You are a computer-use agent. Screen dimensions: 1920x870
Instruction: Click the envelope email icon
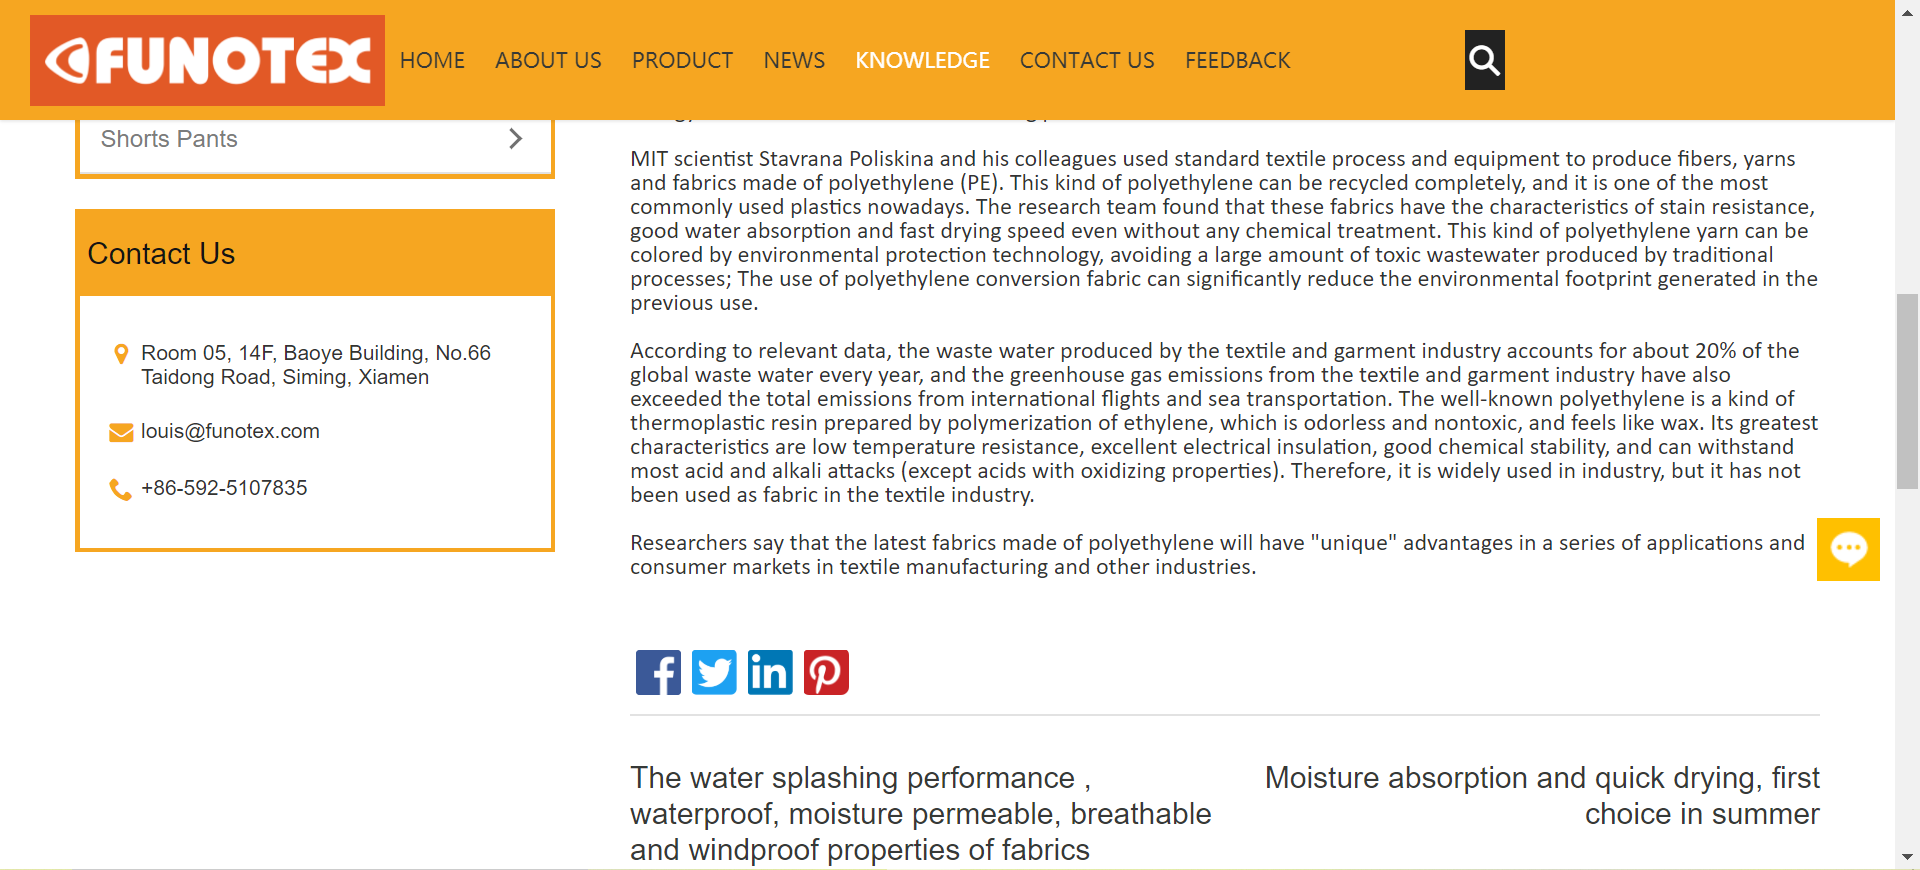[x=121, y=432]
